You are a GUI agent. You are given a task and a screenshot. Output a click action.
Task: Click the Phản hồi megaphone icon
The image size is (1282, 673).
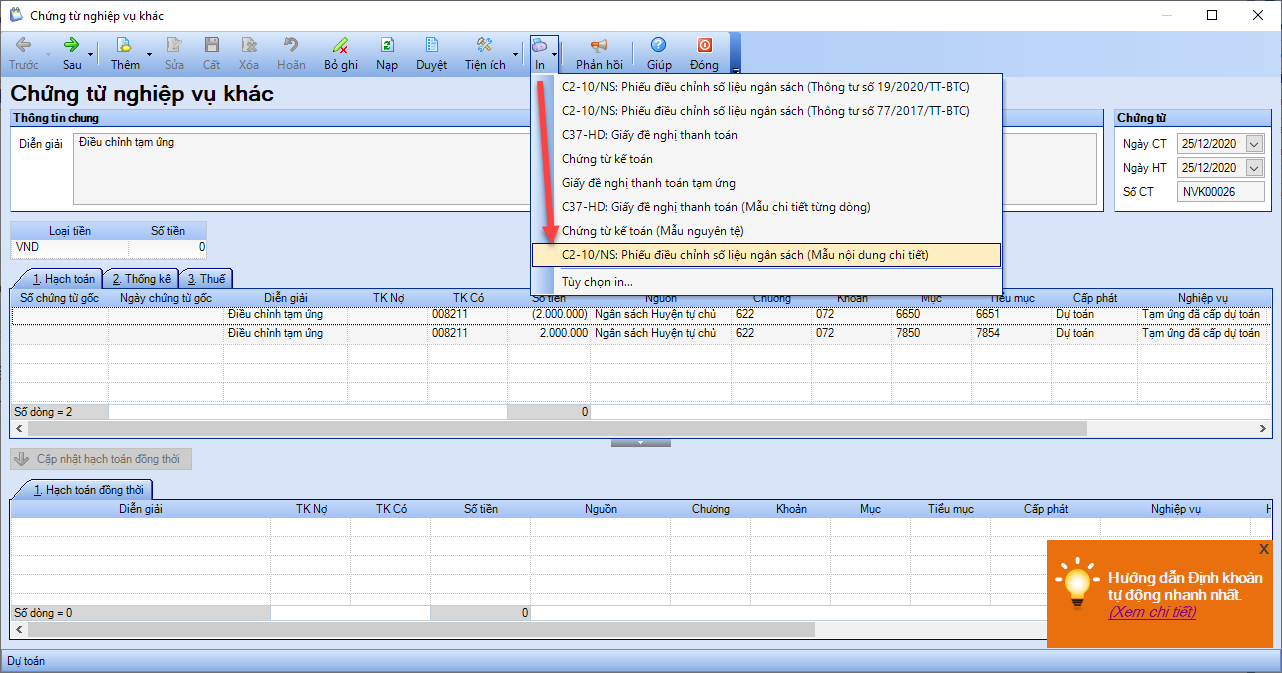[599, 46]
